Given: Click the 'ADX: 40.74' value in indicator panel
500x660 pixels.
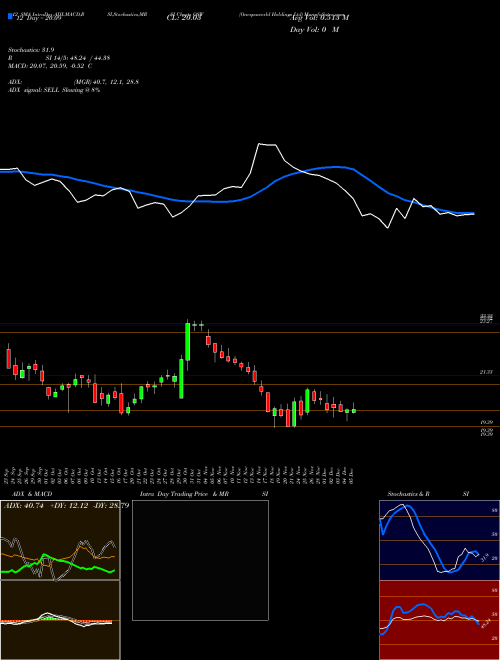Looking at the screenshot, I should click(24, 506).
